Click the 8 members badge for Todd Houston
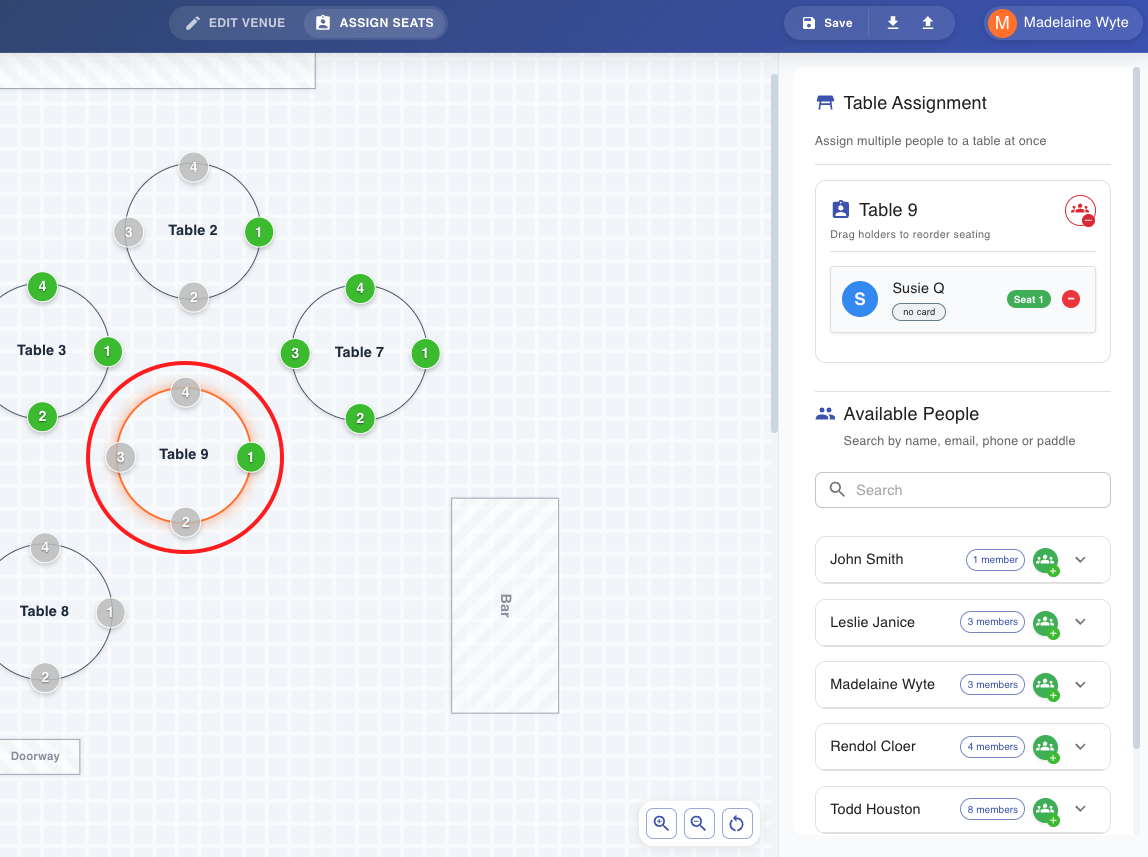This screenshot has width=1148, height=857. tap(992, 809)
